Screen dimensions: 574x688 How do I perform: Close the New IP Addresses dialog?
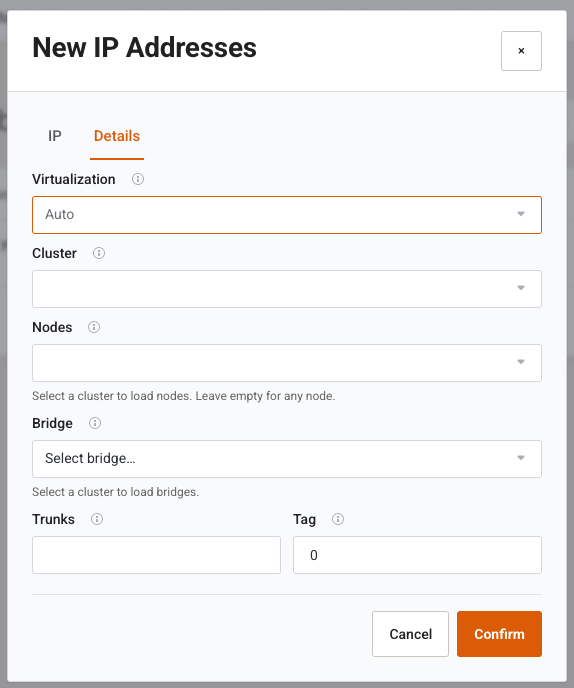[521, 51]
